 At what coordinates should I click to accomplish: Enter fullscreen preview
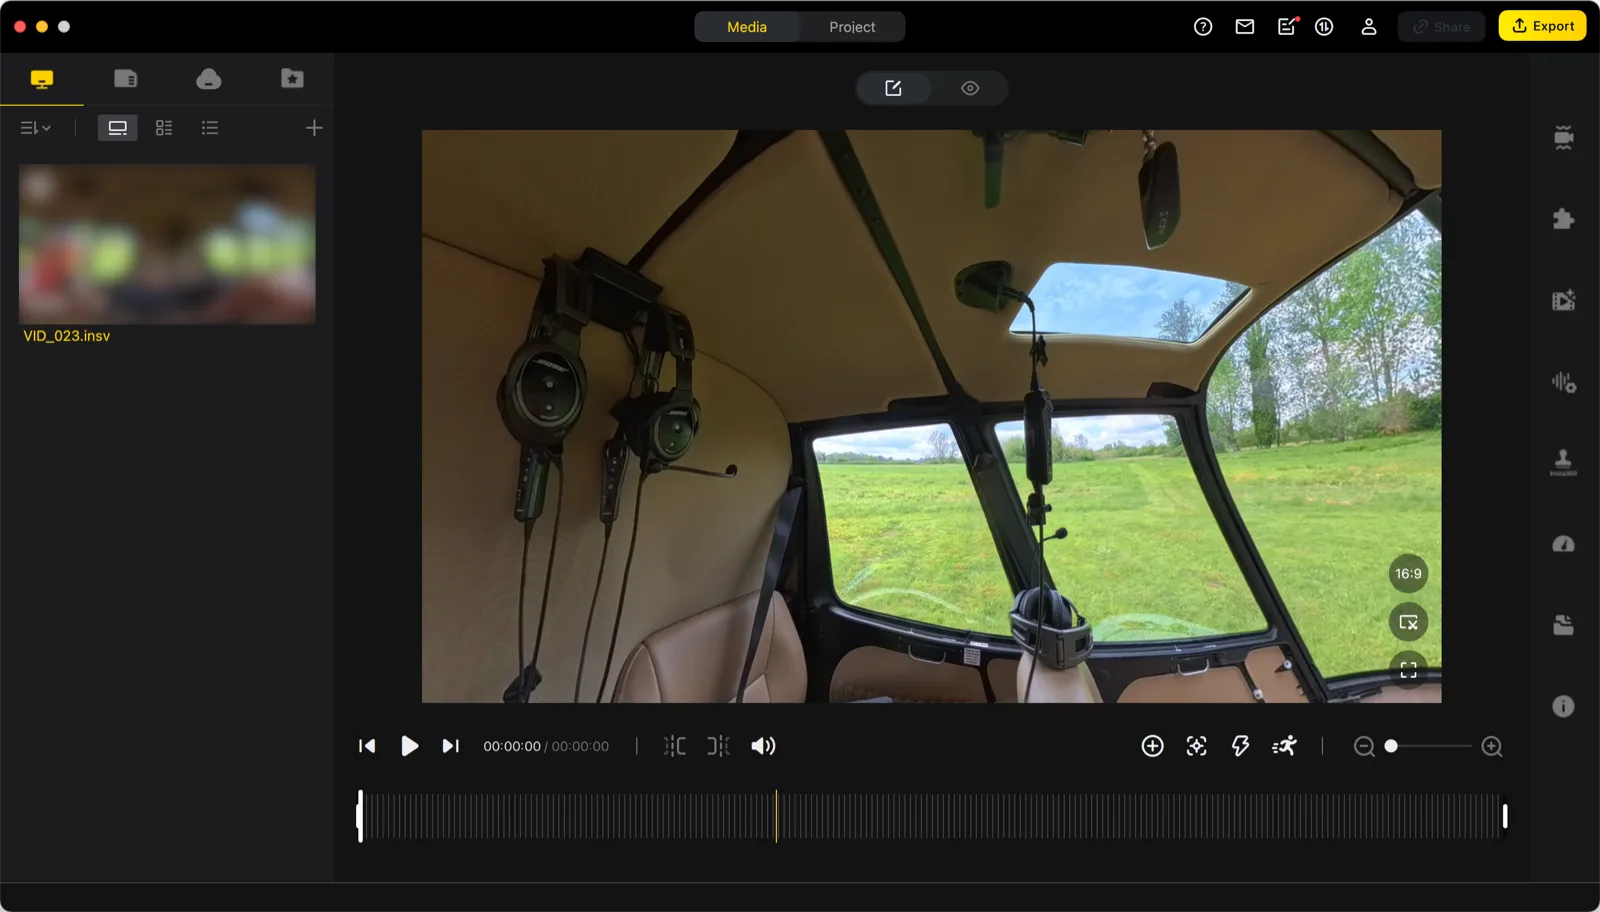pyautogui.click(x=1408, y=670)
